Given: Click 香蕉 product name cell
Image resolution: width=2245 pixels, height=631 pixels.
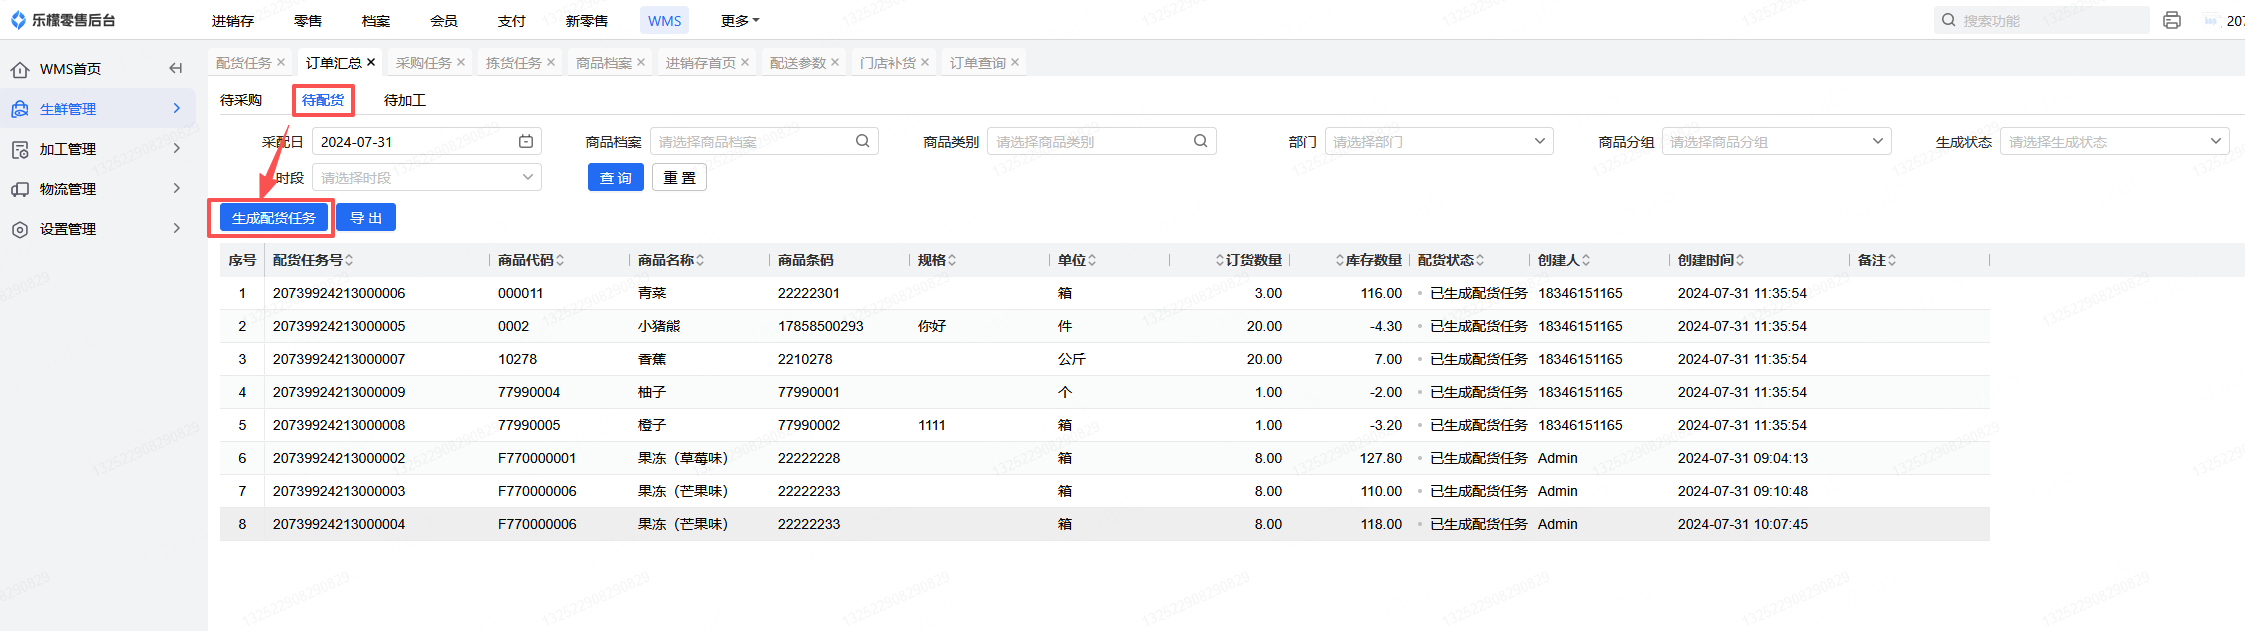Looking at the screenshot, I should point(652,359).
